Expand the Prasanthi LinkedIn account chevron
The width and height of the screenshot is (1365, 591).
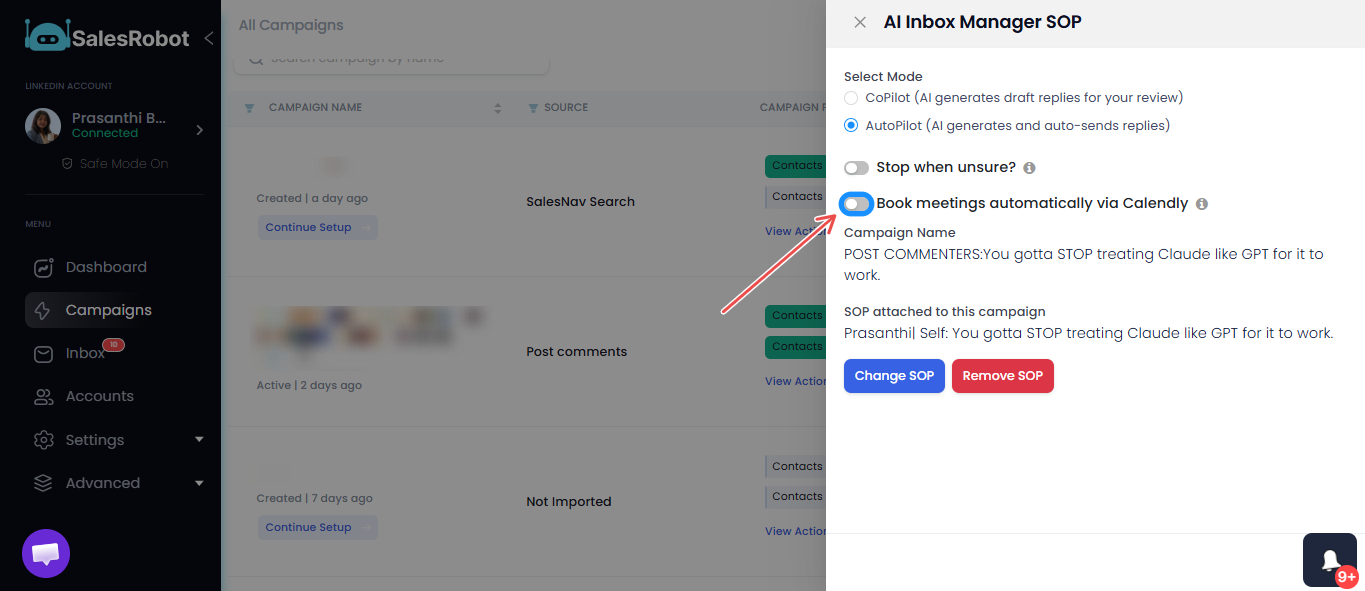click(x=199, y=130)
